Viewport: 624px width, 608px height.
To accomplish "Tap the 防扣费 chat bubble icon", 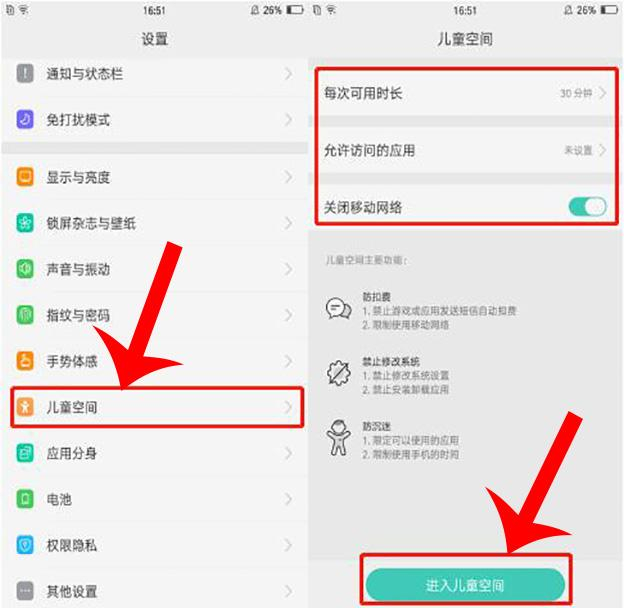I will click(x=339, y=308).
